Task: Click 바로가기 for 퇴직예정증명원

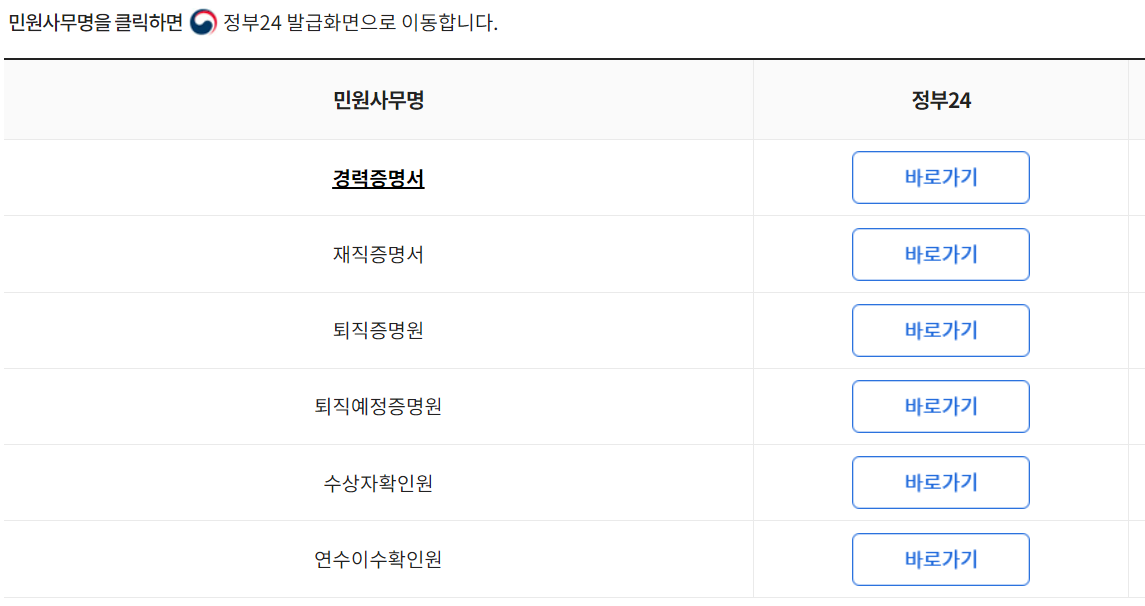Action: (940, 406)
